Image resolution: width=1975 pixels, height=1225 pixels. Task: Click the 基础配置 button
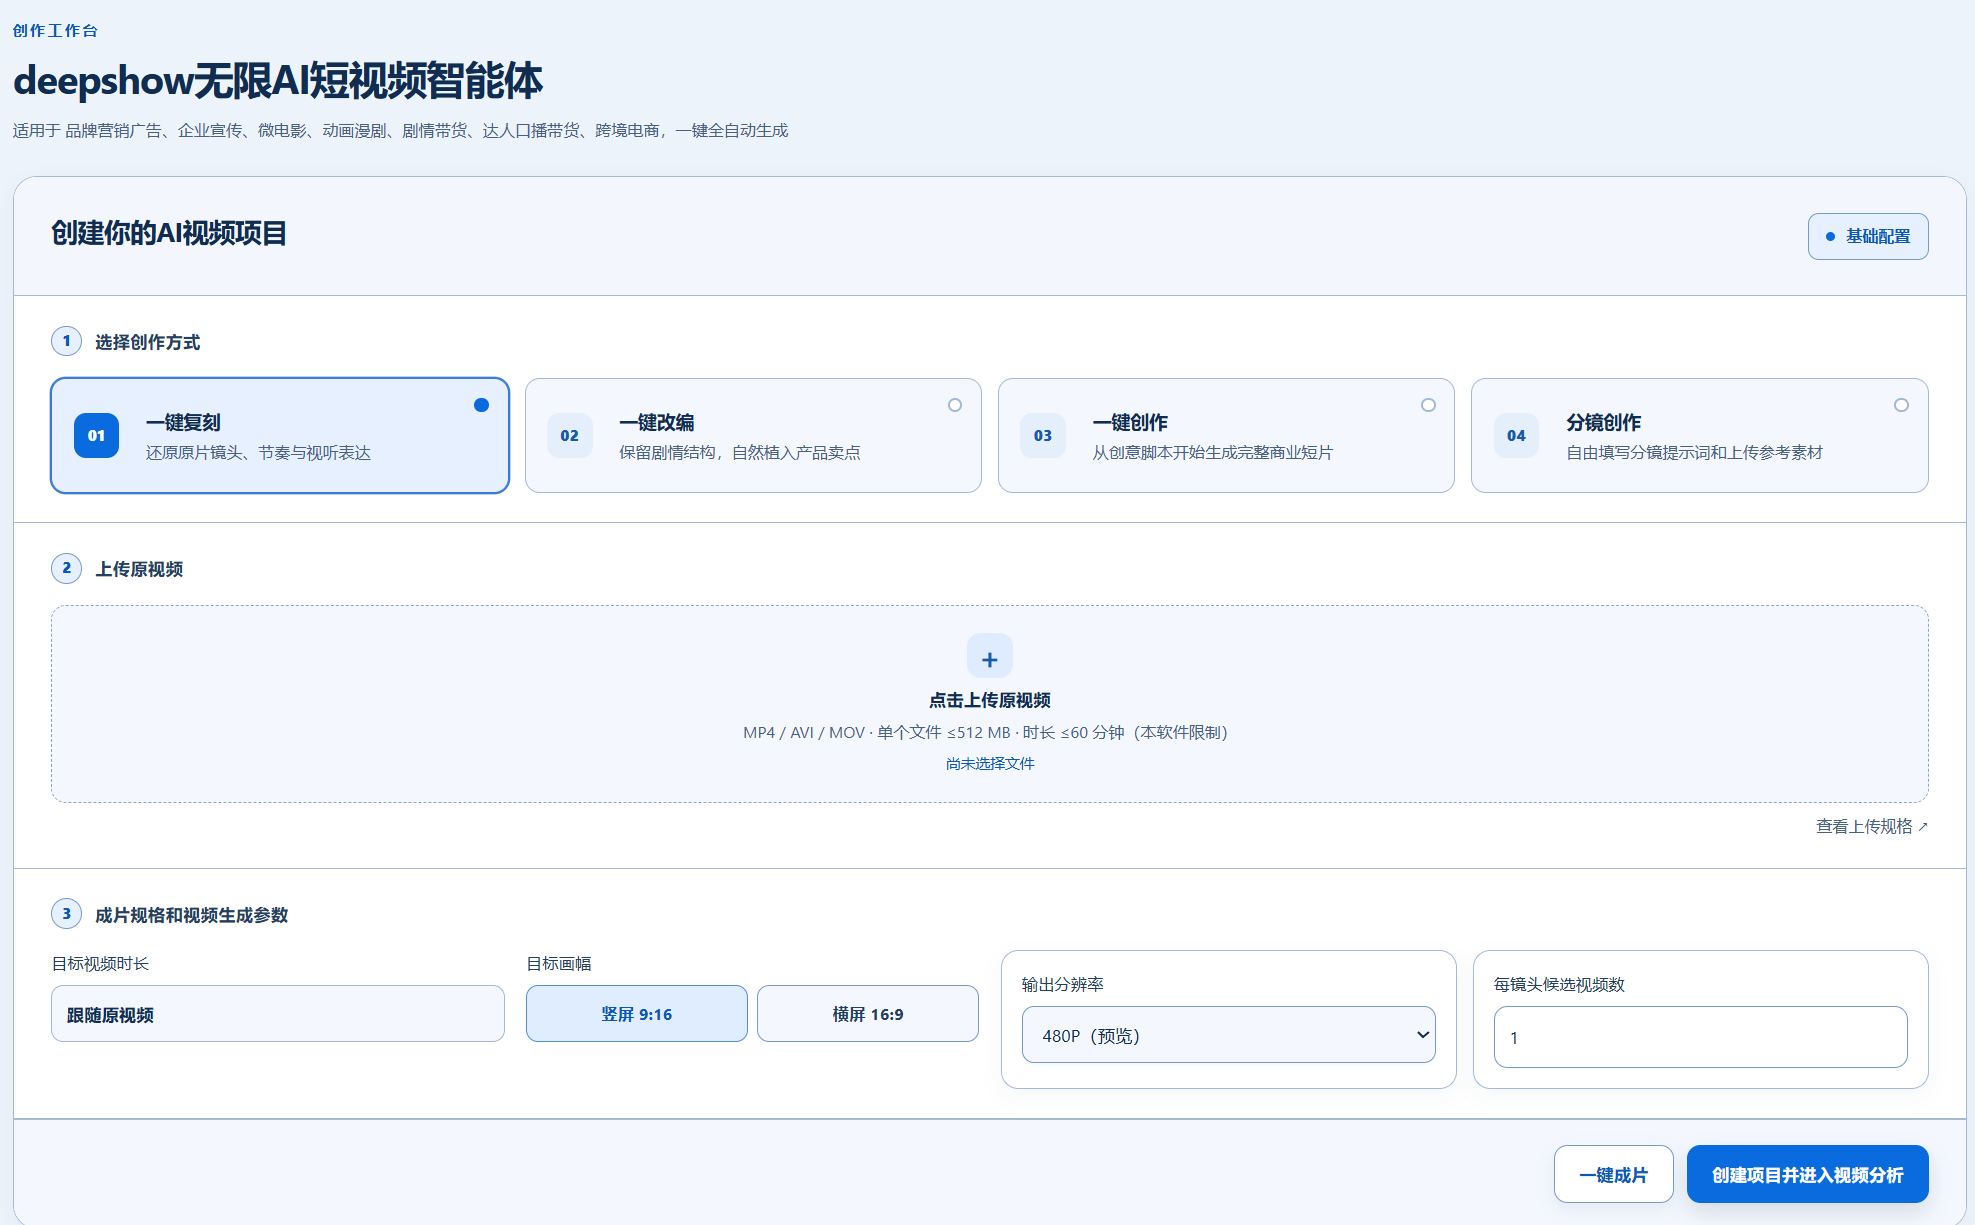[1868, 237]
